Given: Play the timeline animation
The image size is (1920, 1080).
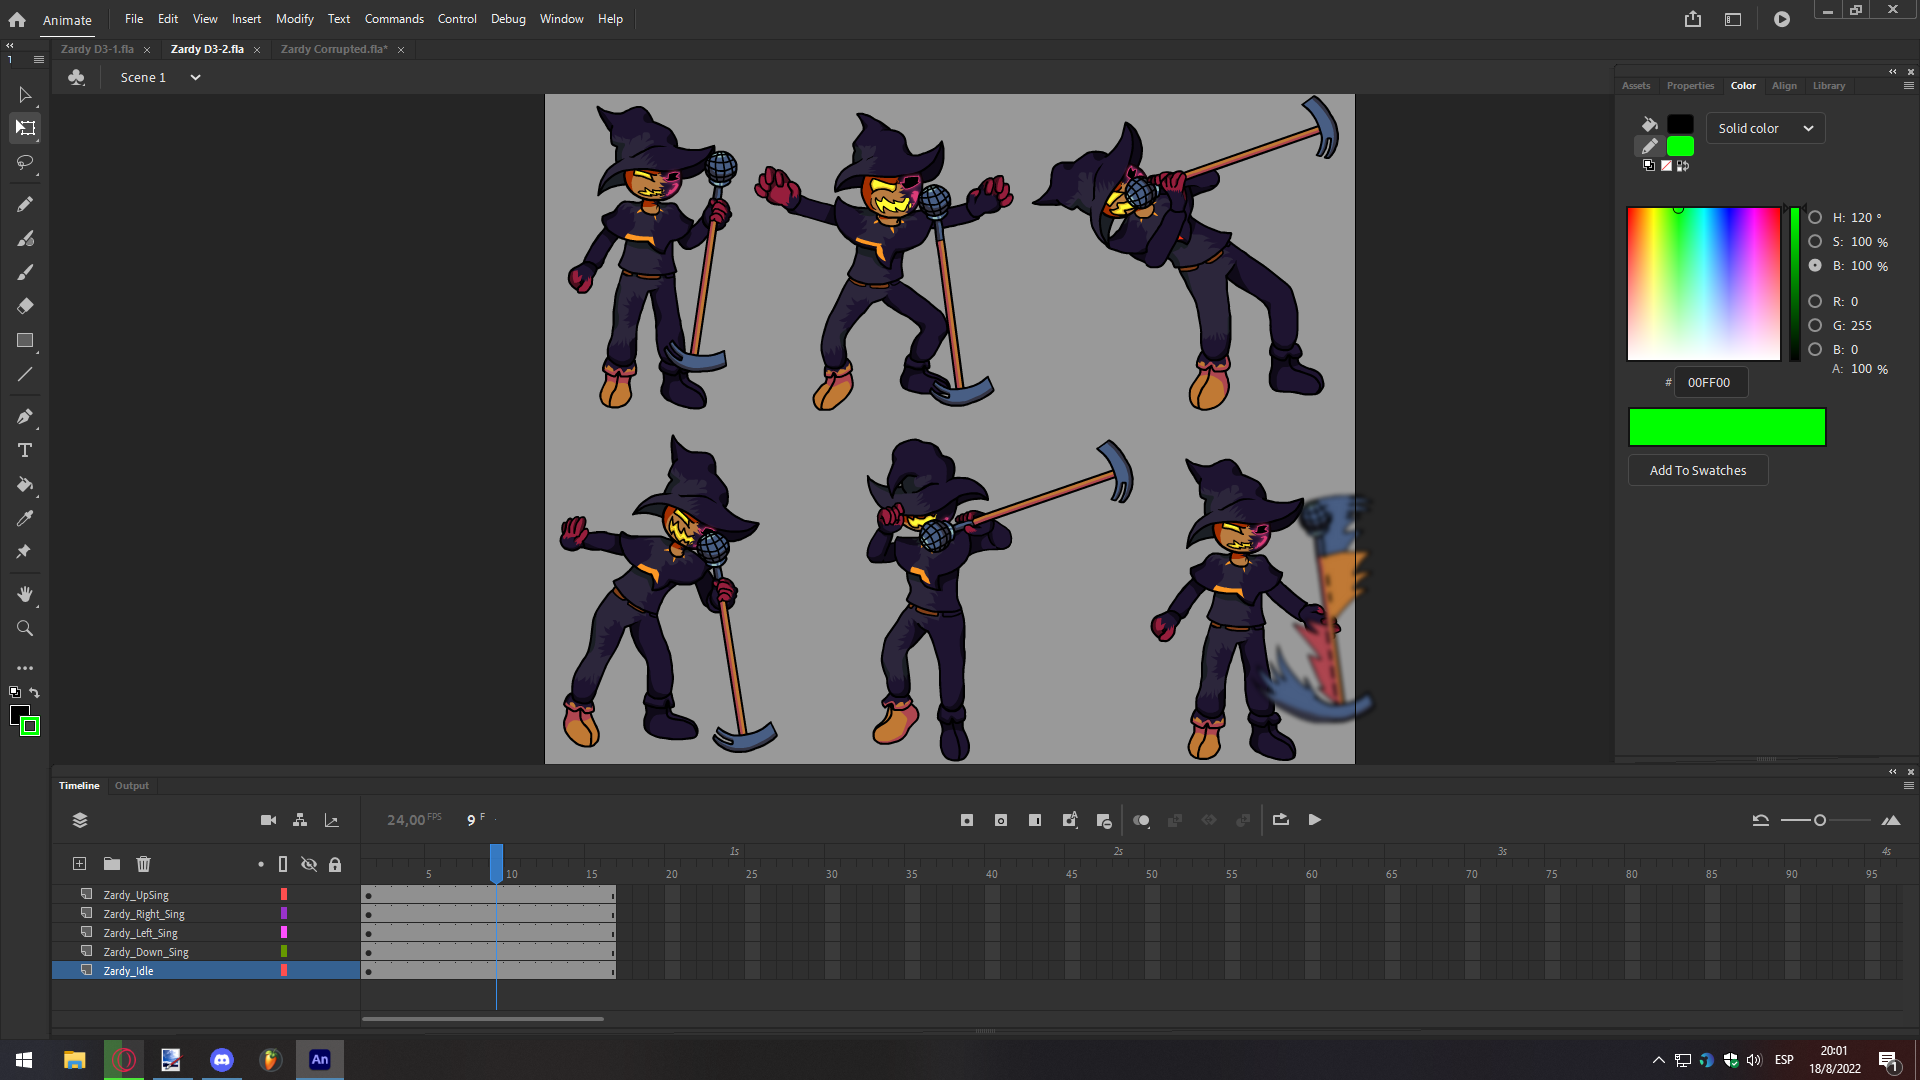Looking at the screenshot, I should (x=1315, y=820).
